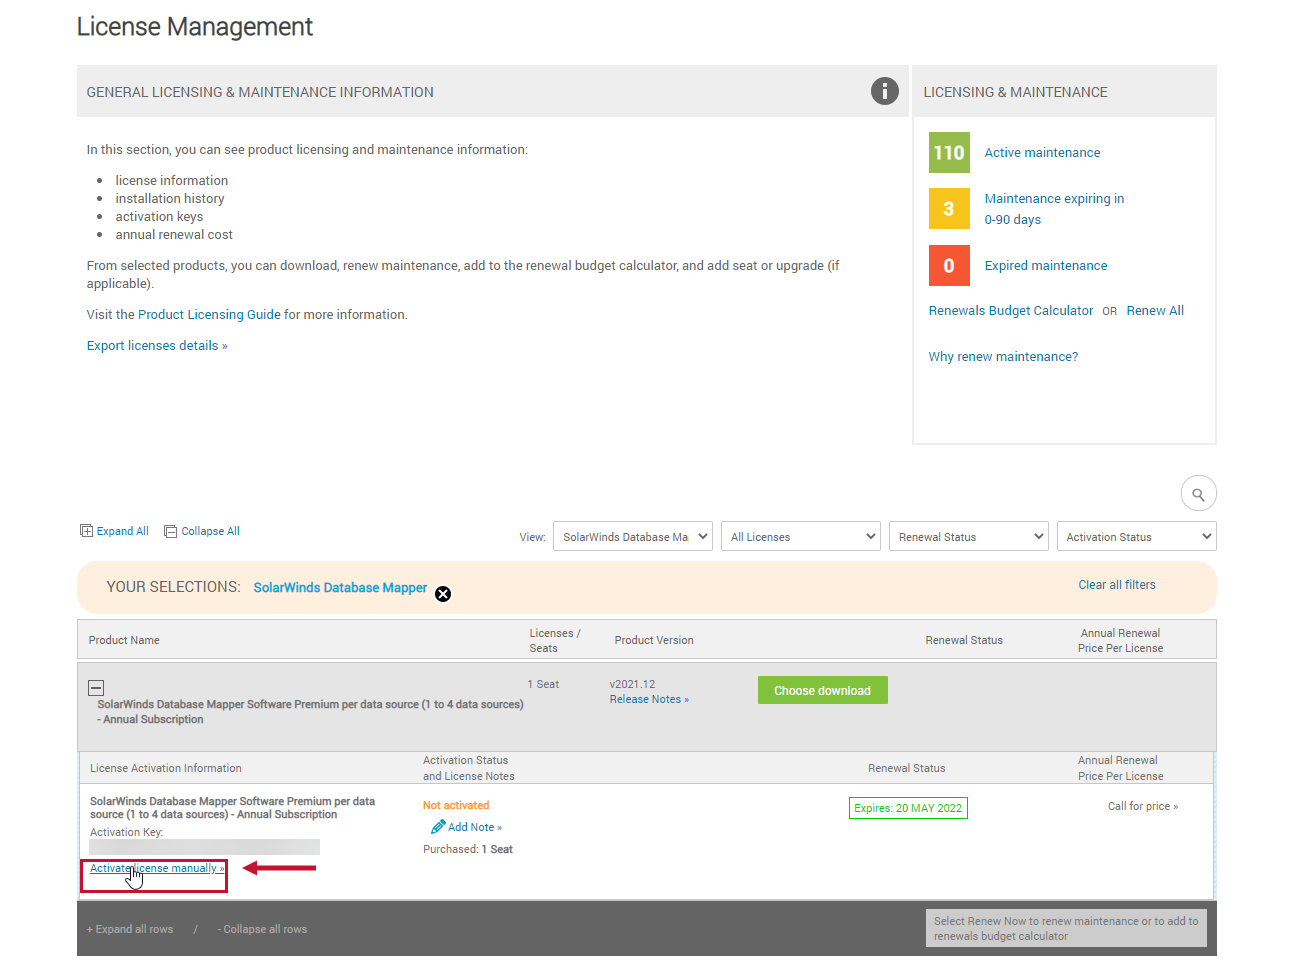Viewport: 1300px width, 967px height.
Task: Open the magnifier search icon
Action: 1198,494
